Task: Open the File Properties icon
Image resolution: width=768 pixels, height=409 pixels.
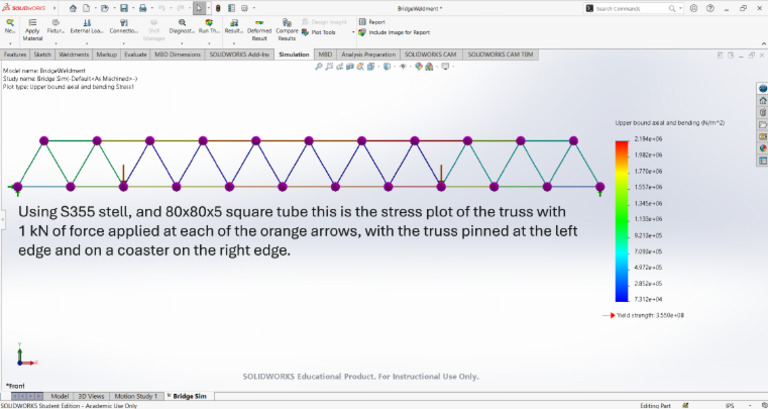Action: (x=231, y=8)
